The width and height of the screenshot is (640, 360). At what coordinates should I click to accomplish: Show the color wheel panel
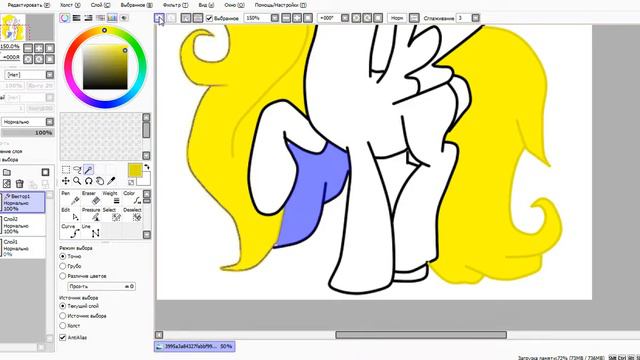pyautogui.click(x=64, y=18)
